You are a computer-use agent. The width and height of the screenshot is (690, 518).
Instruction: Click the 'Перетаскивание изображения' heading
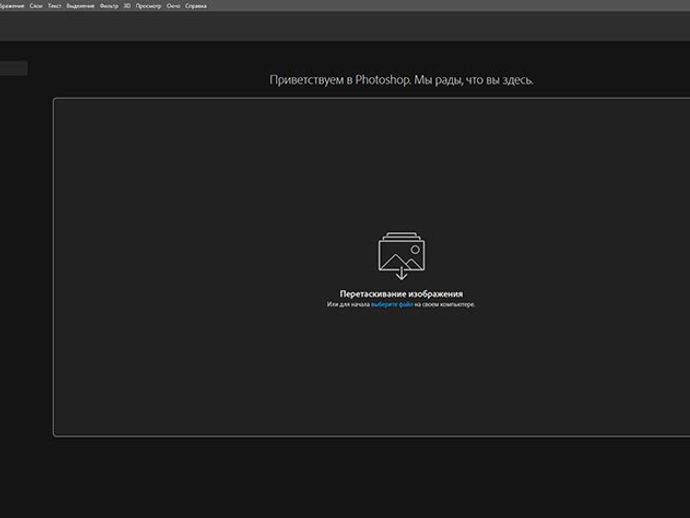click(401, 294)
